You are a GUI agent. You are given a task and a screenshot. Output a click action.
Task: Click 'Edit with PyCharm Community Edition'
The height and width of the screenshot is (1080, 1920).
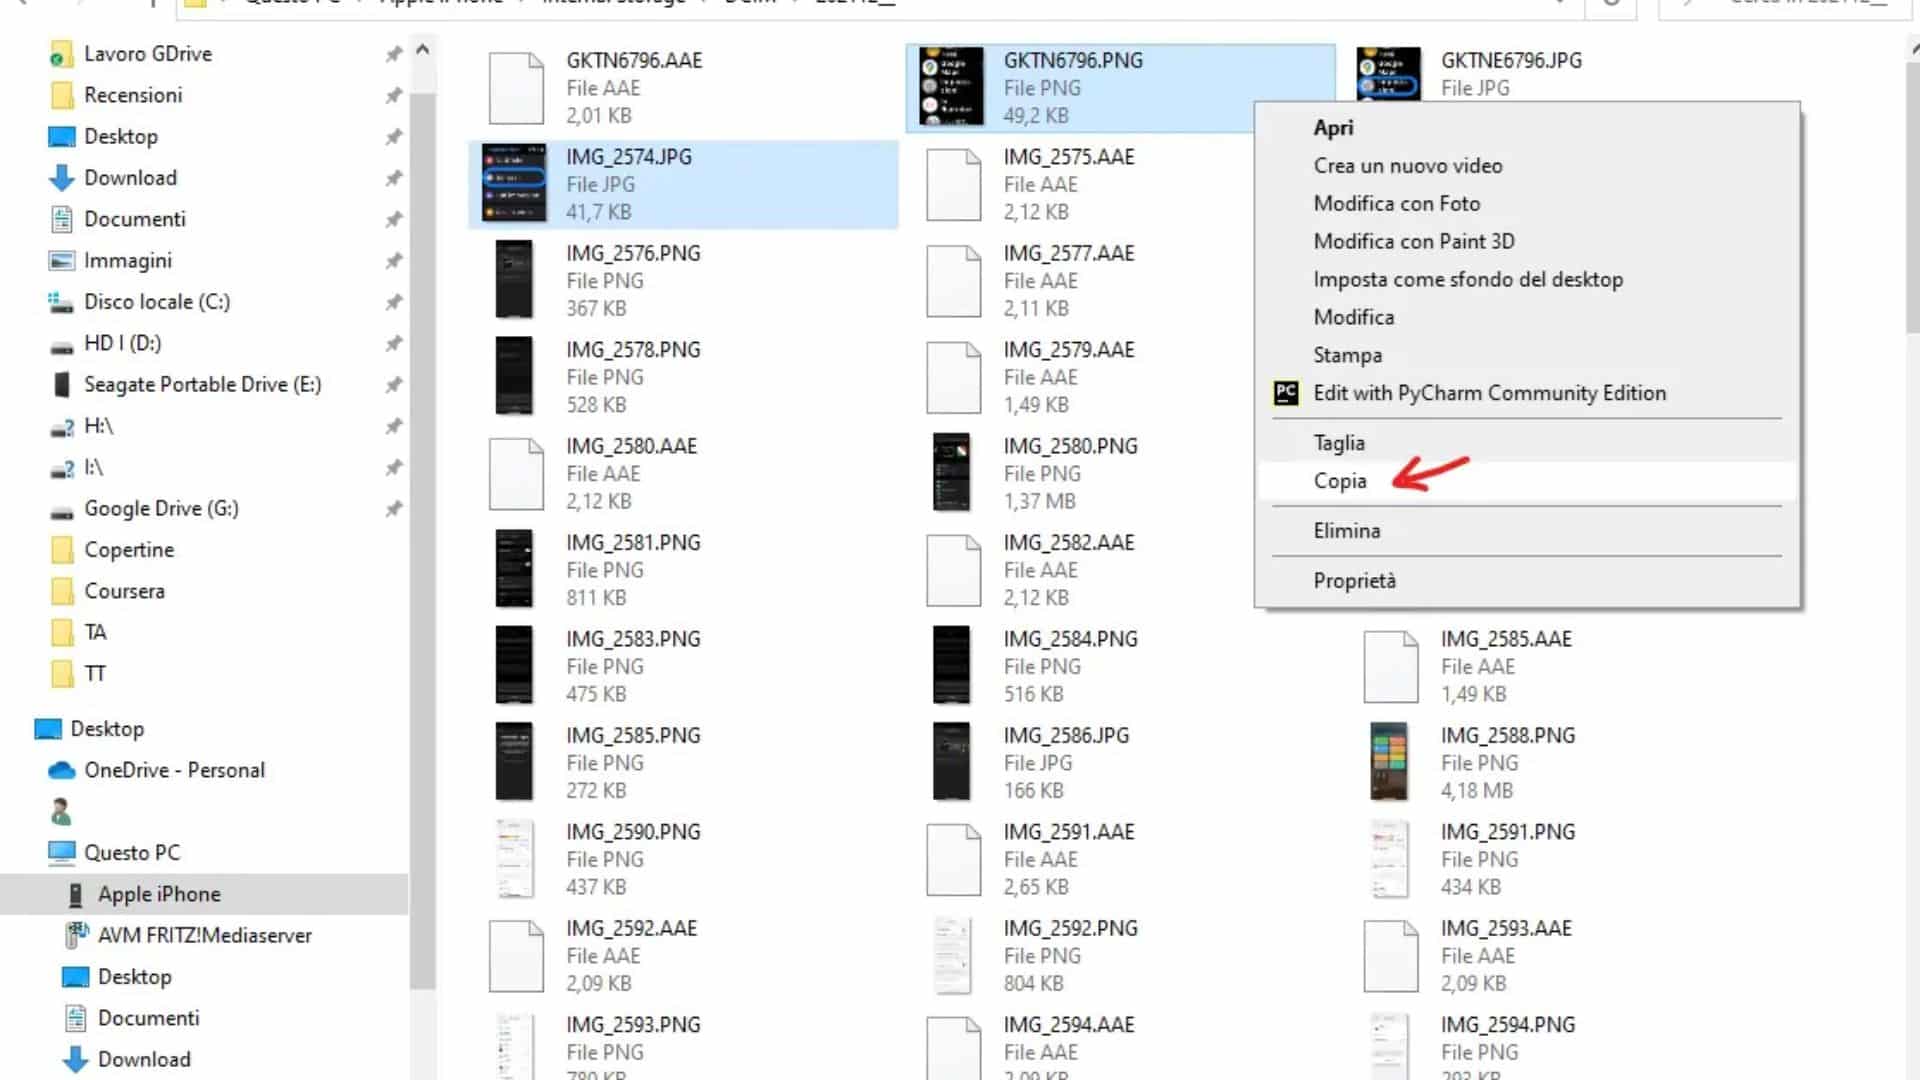(1489, 392)
